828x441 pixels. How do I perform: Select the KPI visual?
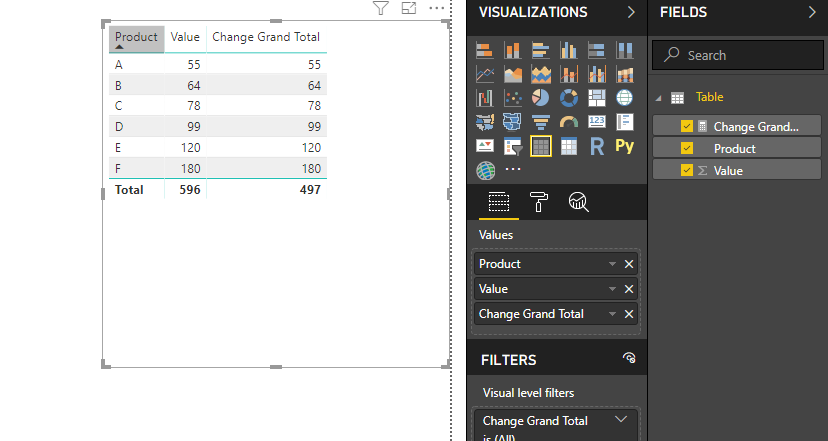pyautogui.click(x=485, y=146)
